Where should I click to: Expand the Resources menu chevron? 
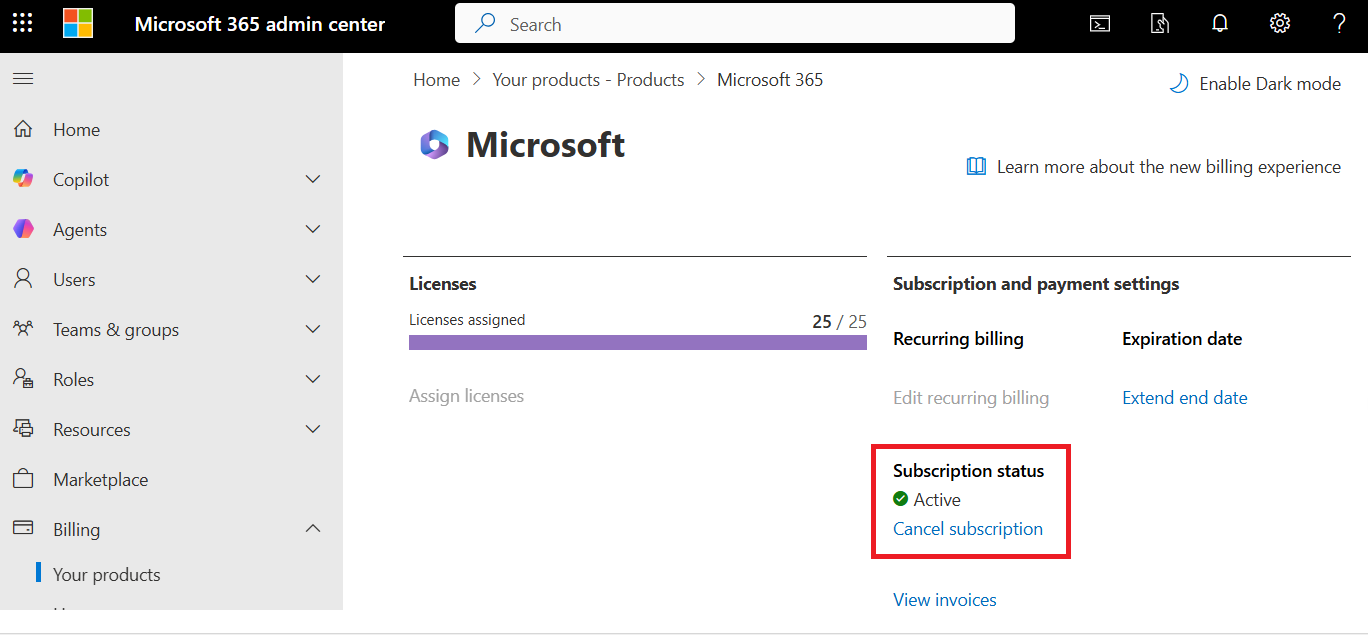click(x=313, y=429)
